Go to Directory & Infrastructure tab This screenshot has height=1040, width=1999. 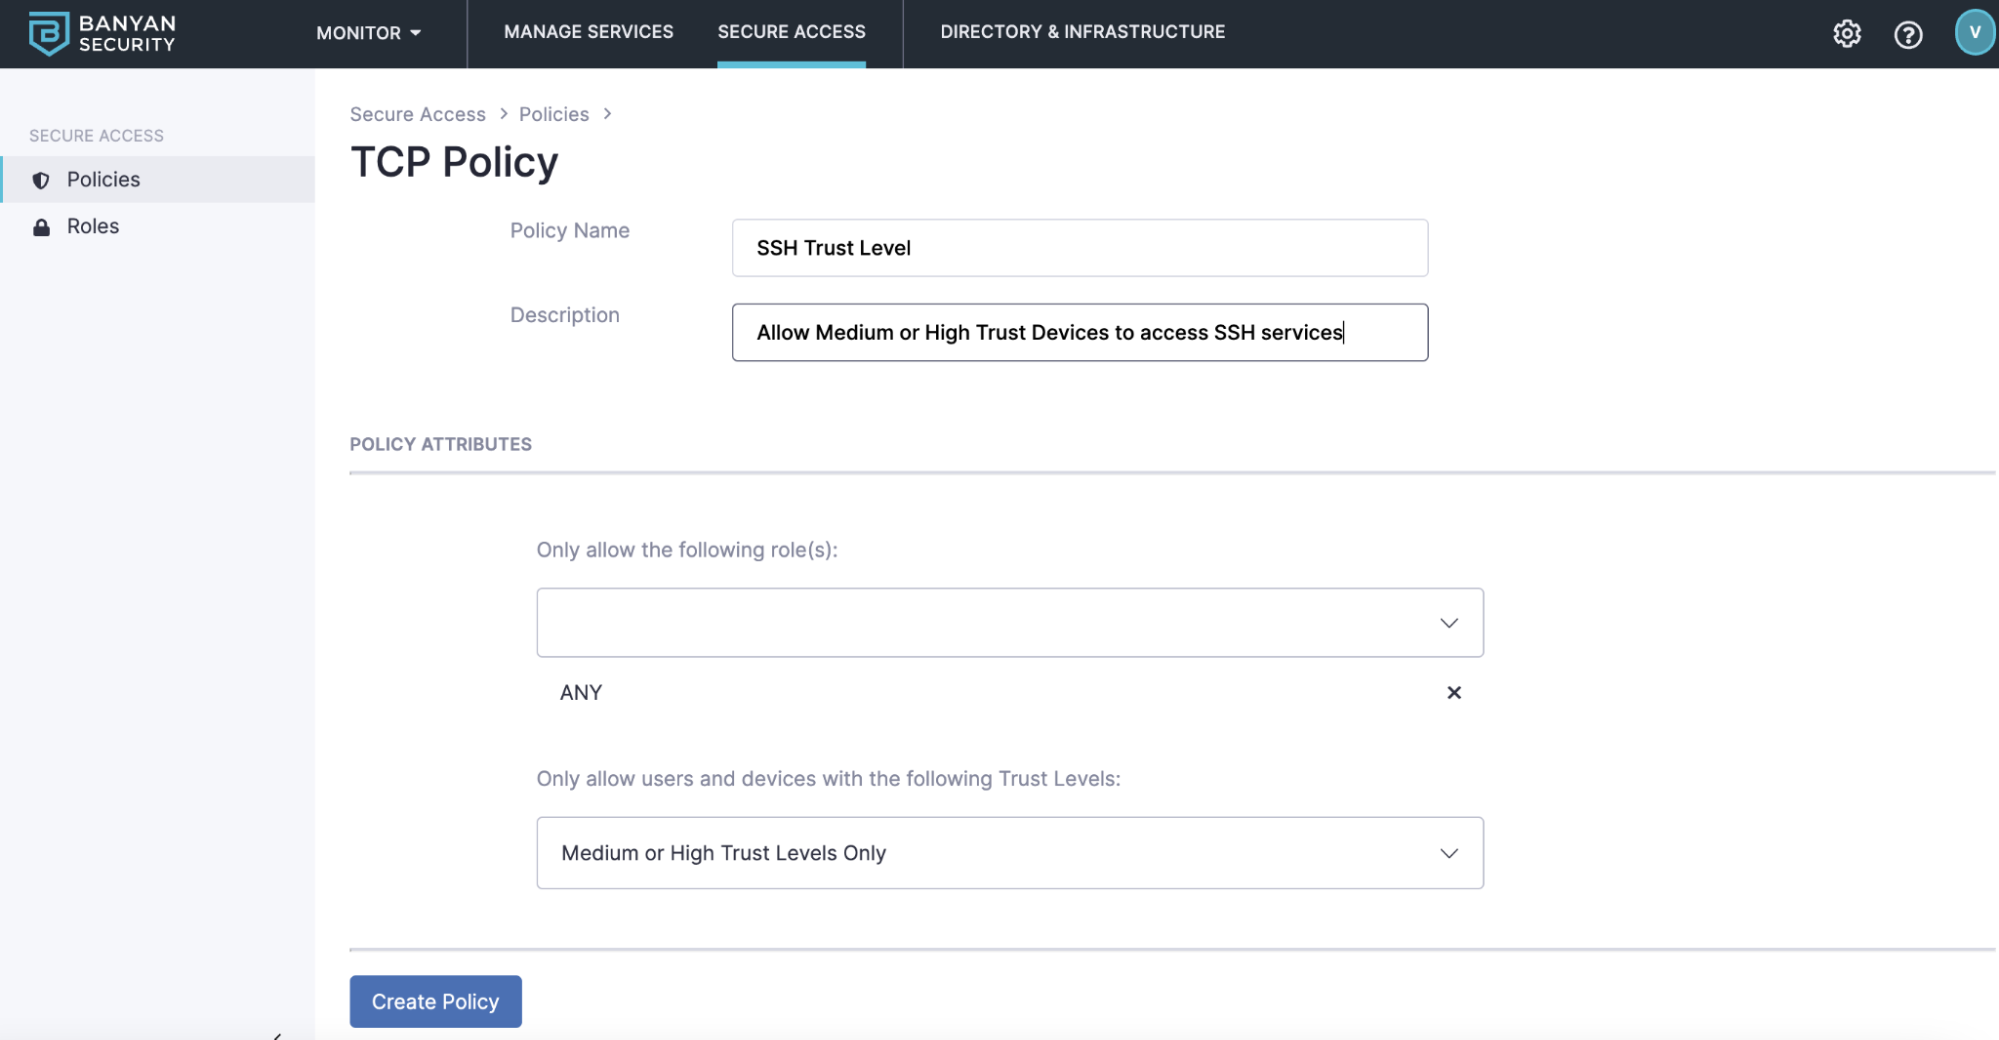pyautogui.click(x=1082, y=32)
